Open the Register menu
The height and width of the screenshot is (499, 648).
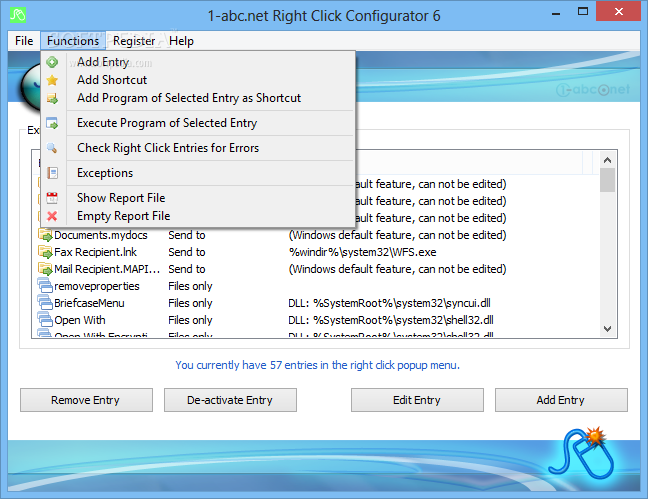(x=134, y=41)
